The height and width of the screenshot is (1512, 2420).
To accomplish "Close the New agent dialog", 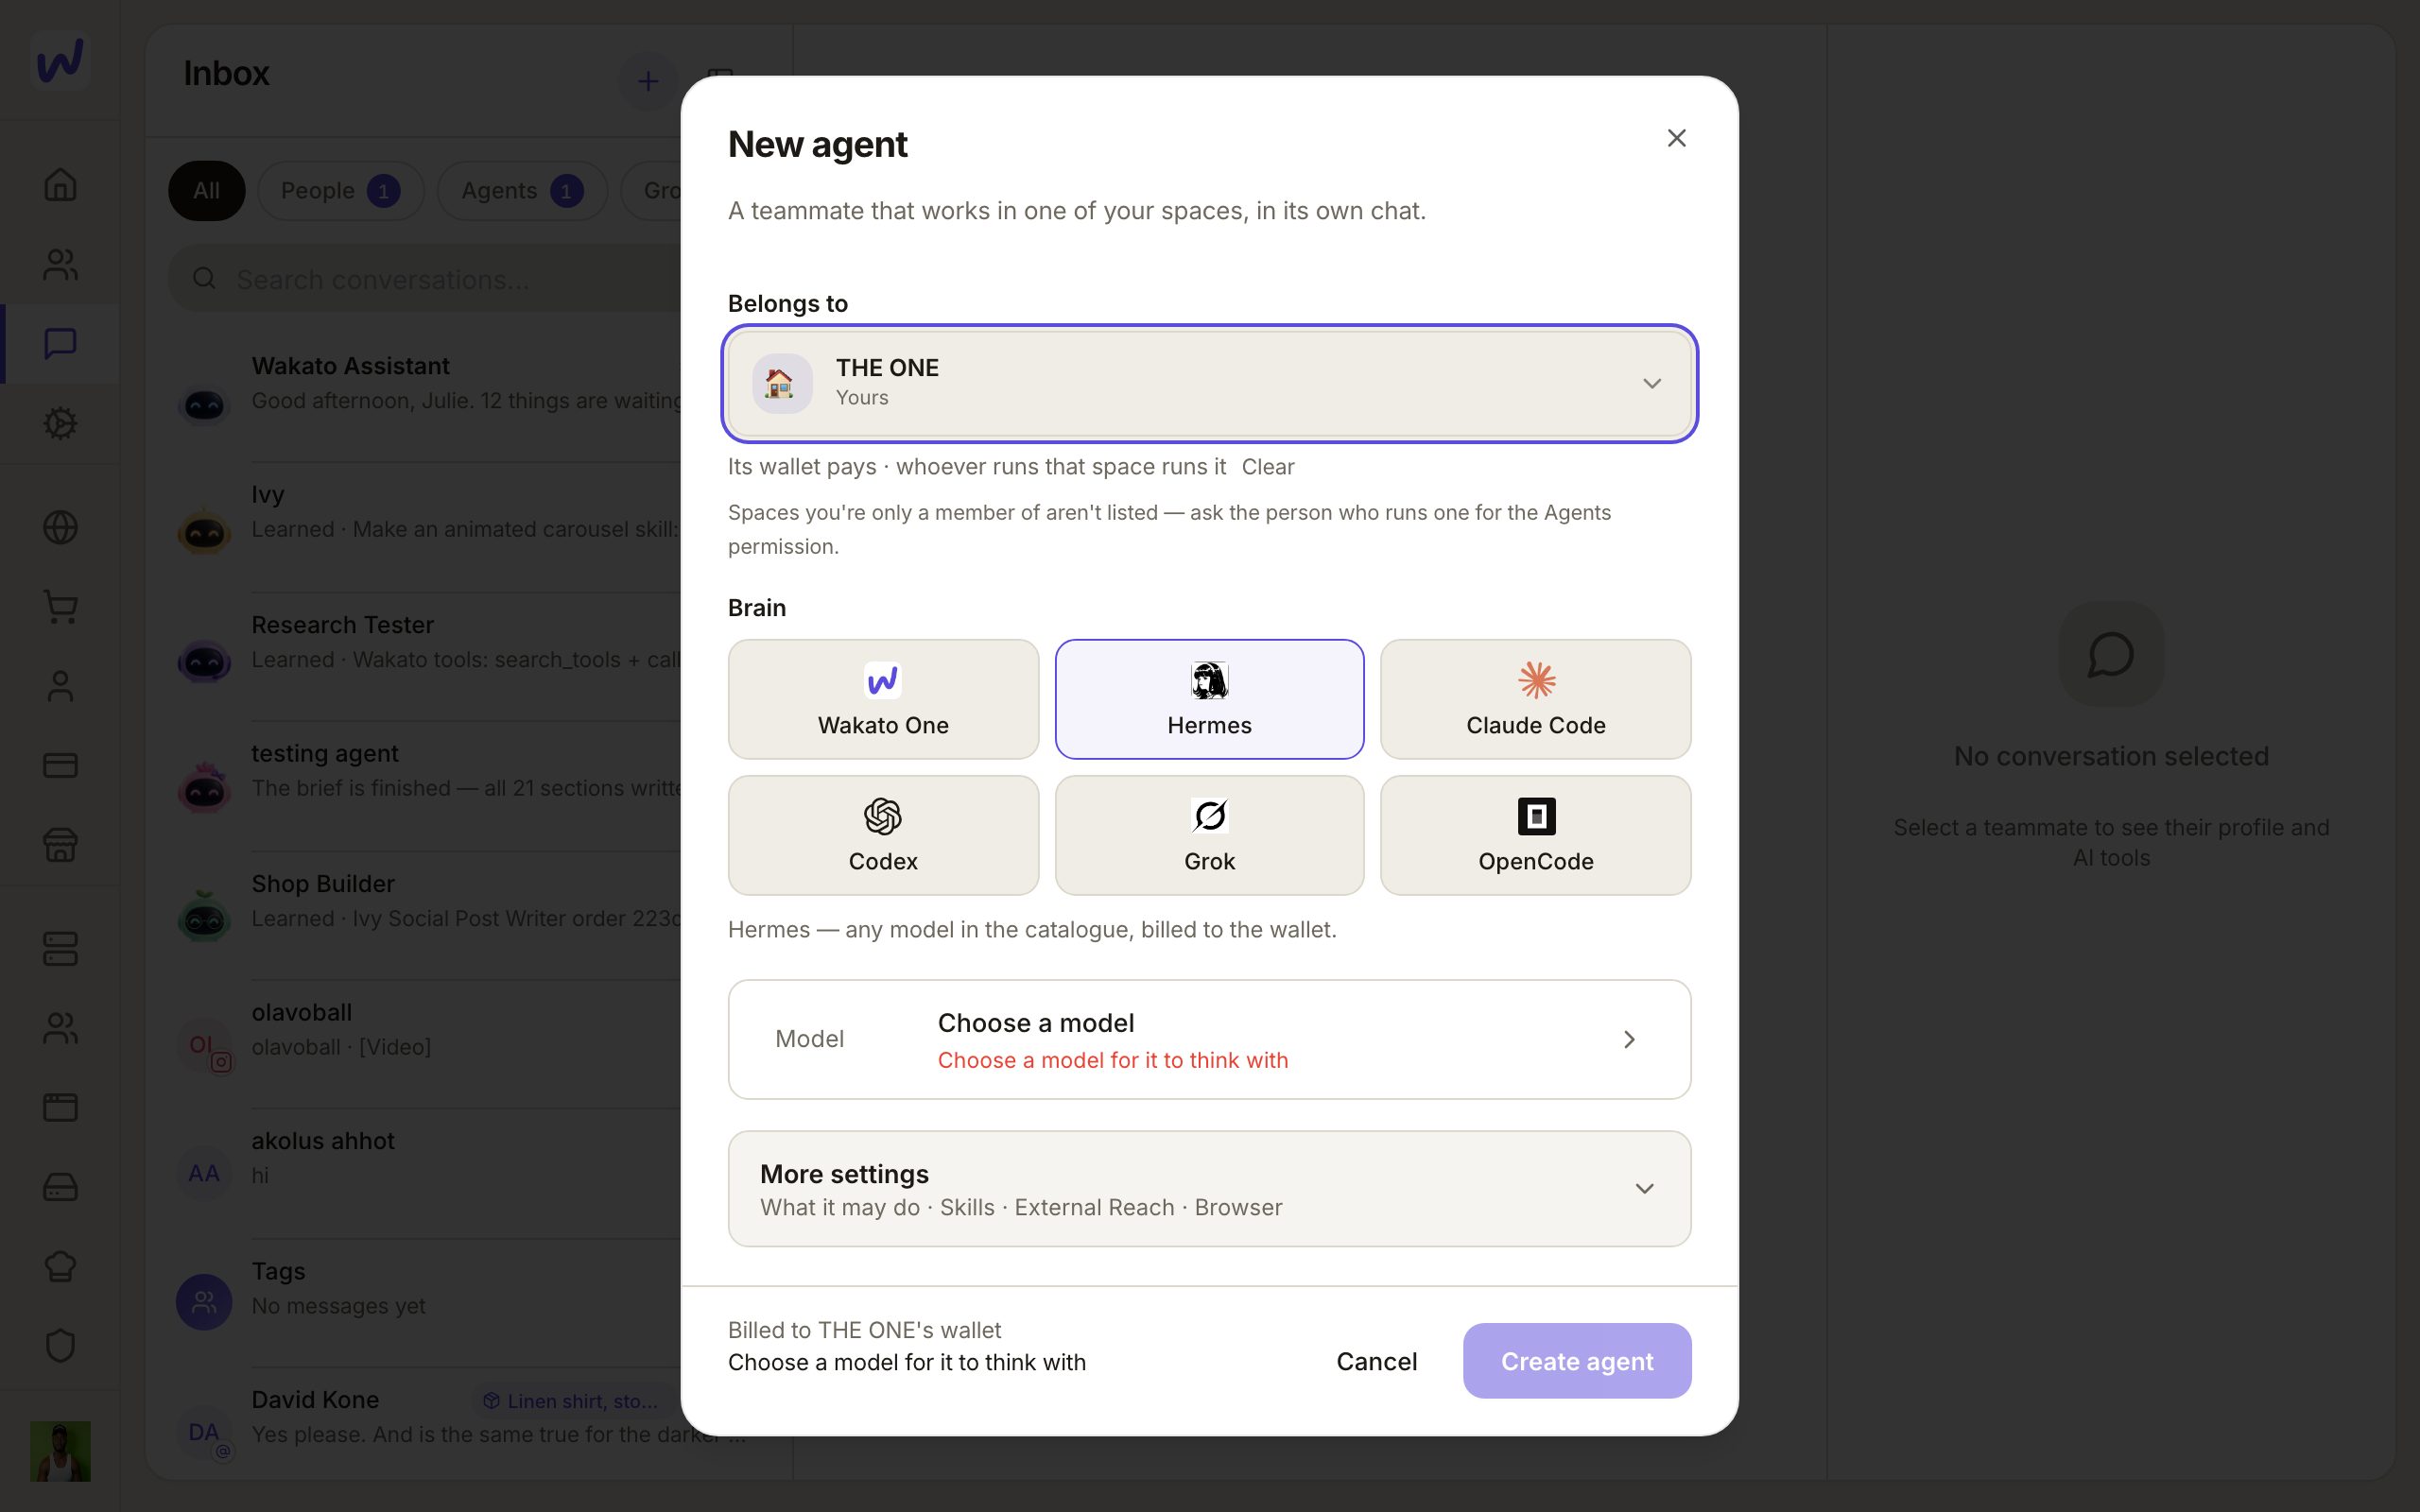I will (x=1677, y=138).
